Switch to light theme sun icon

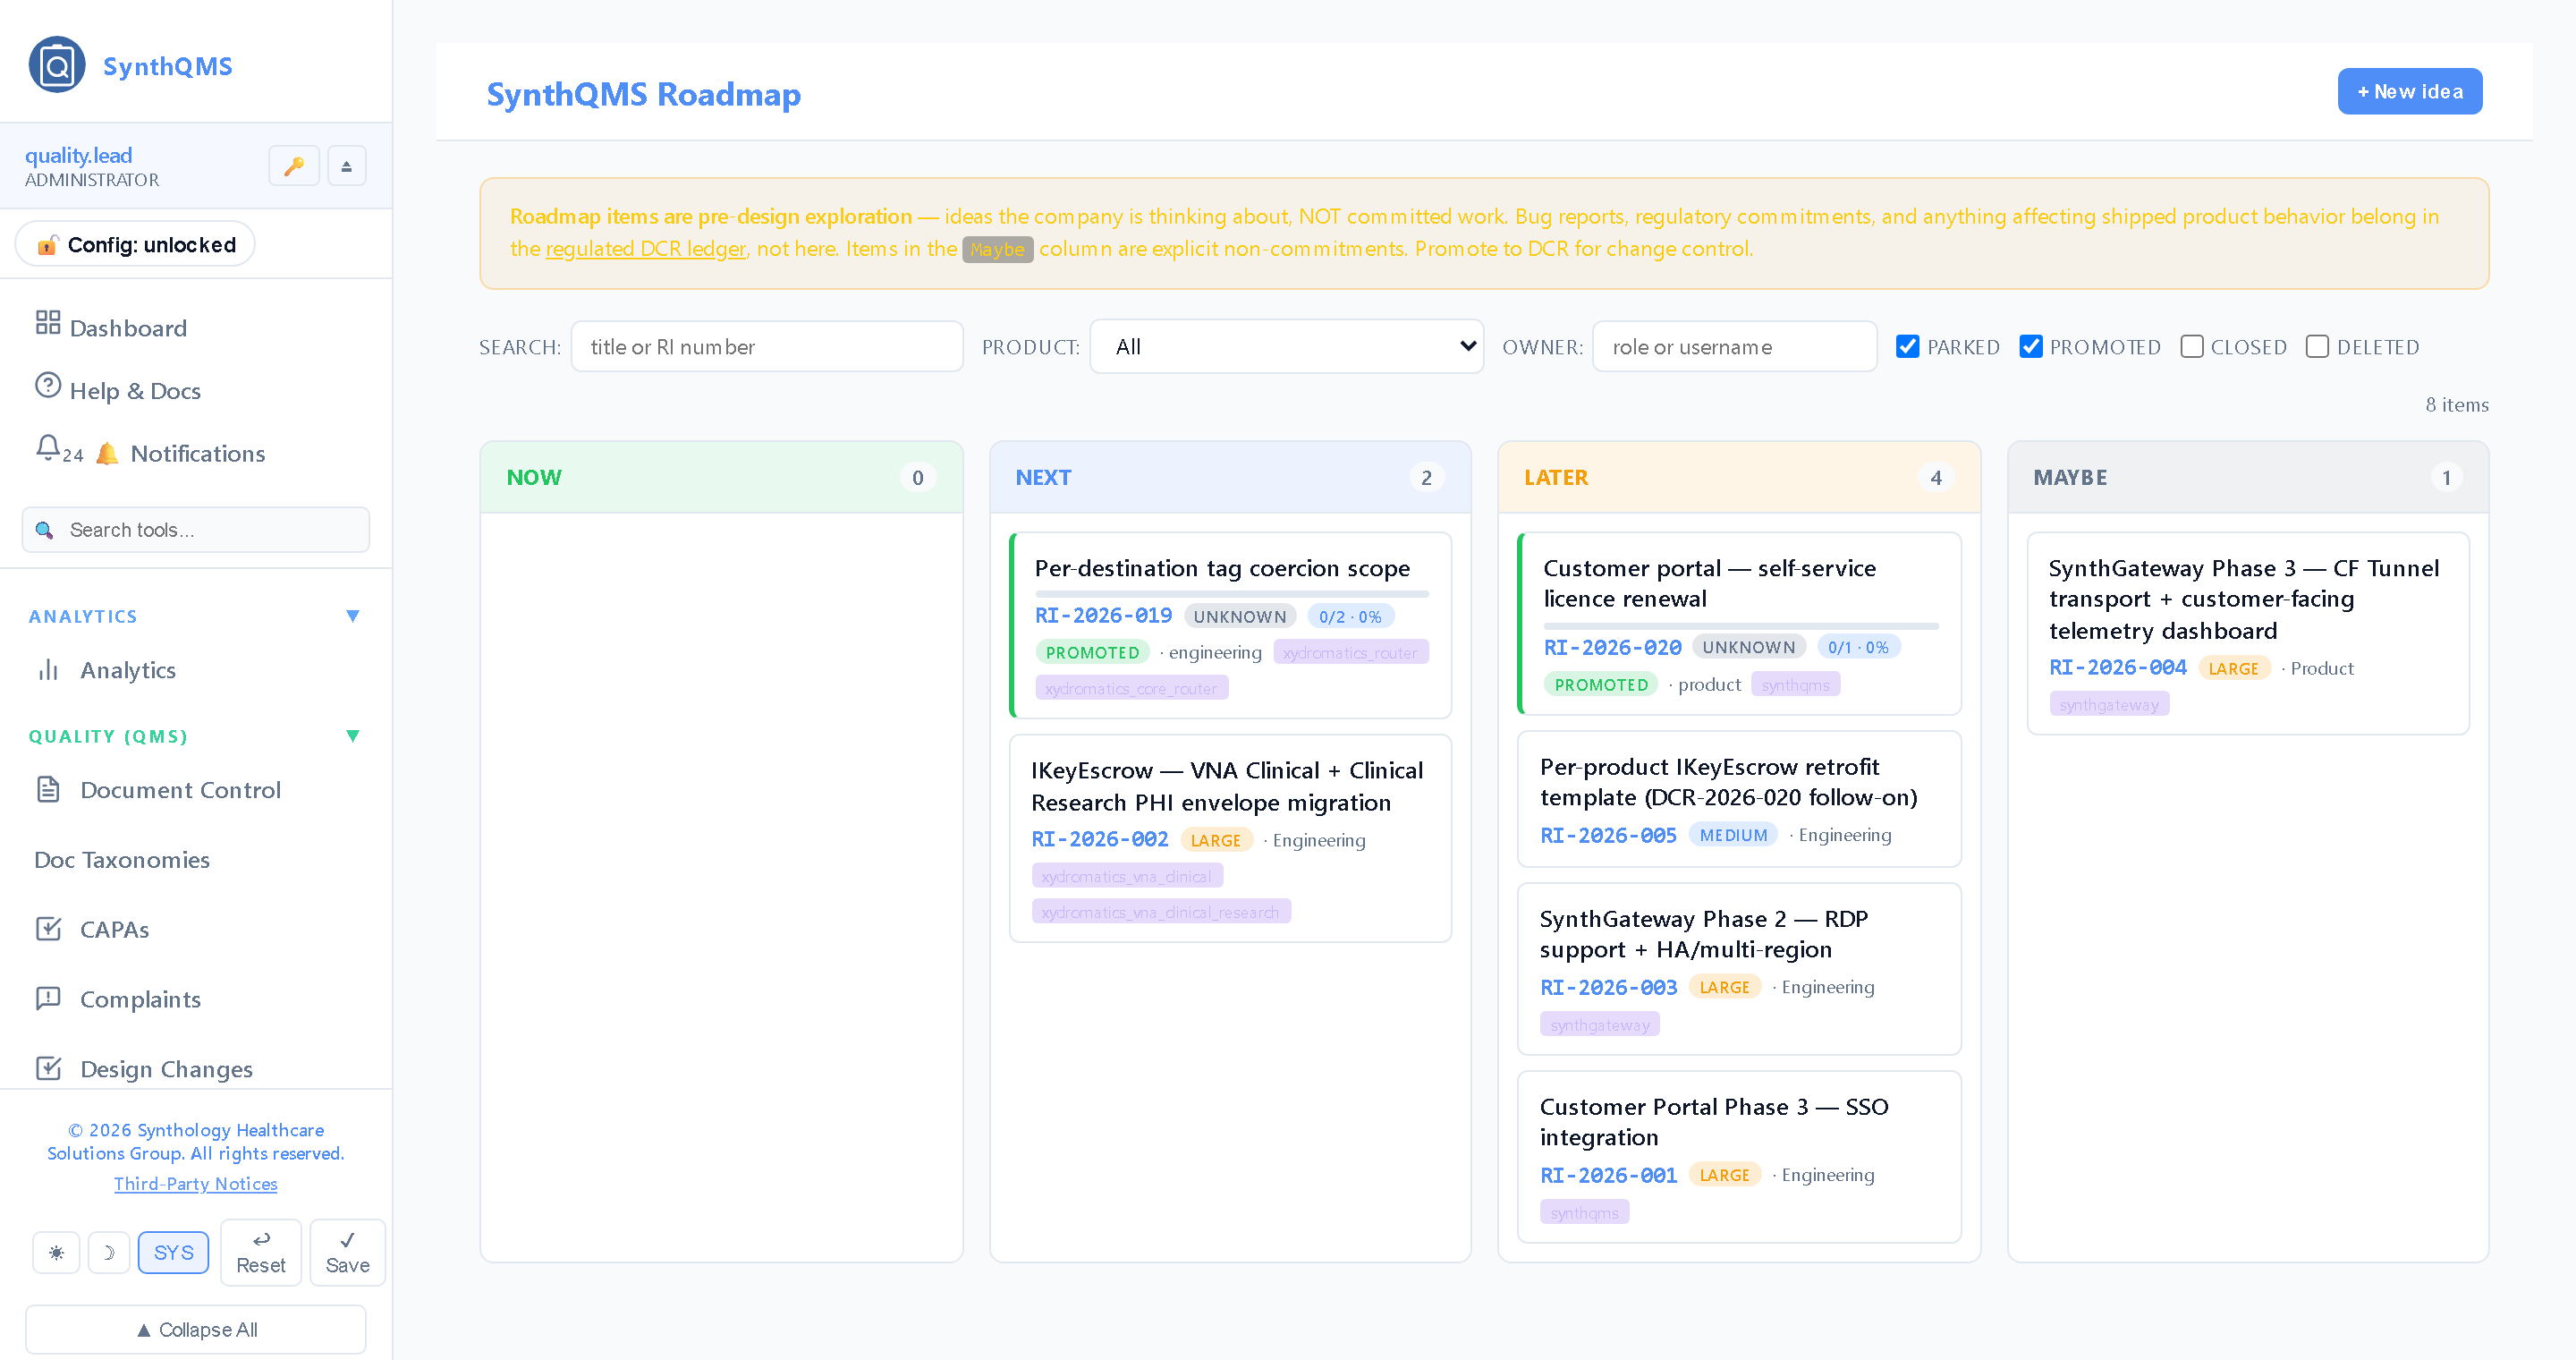(56, 1252)
